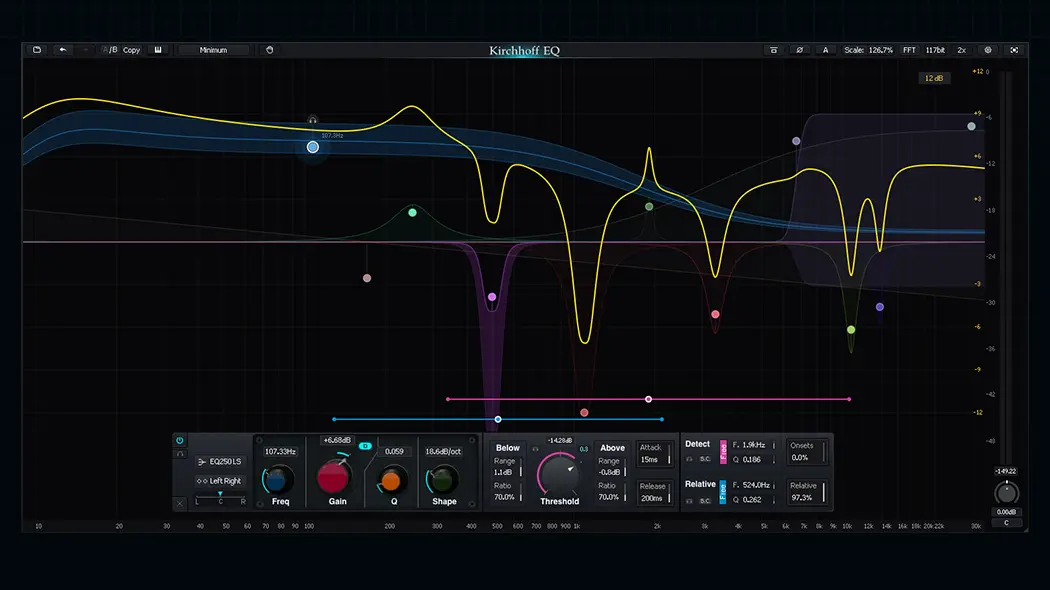Click the orange Q knob
This screenshot has height=590, width=1050.
coord(391,480)
